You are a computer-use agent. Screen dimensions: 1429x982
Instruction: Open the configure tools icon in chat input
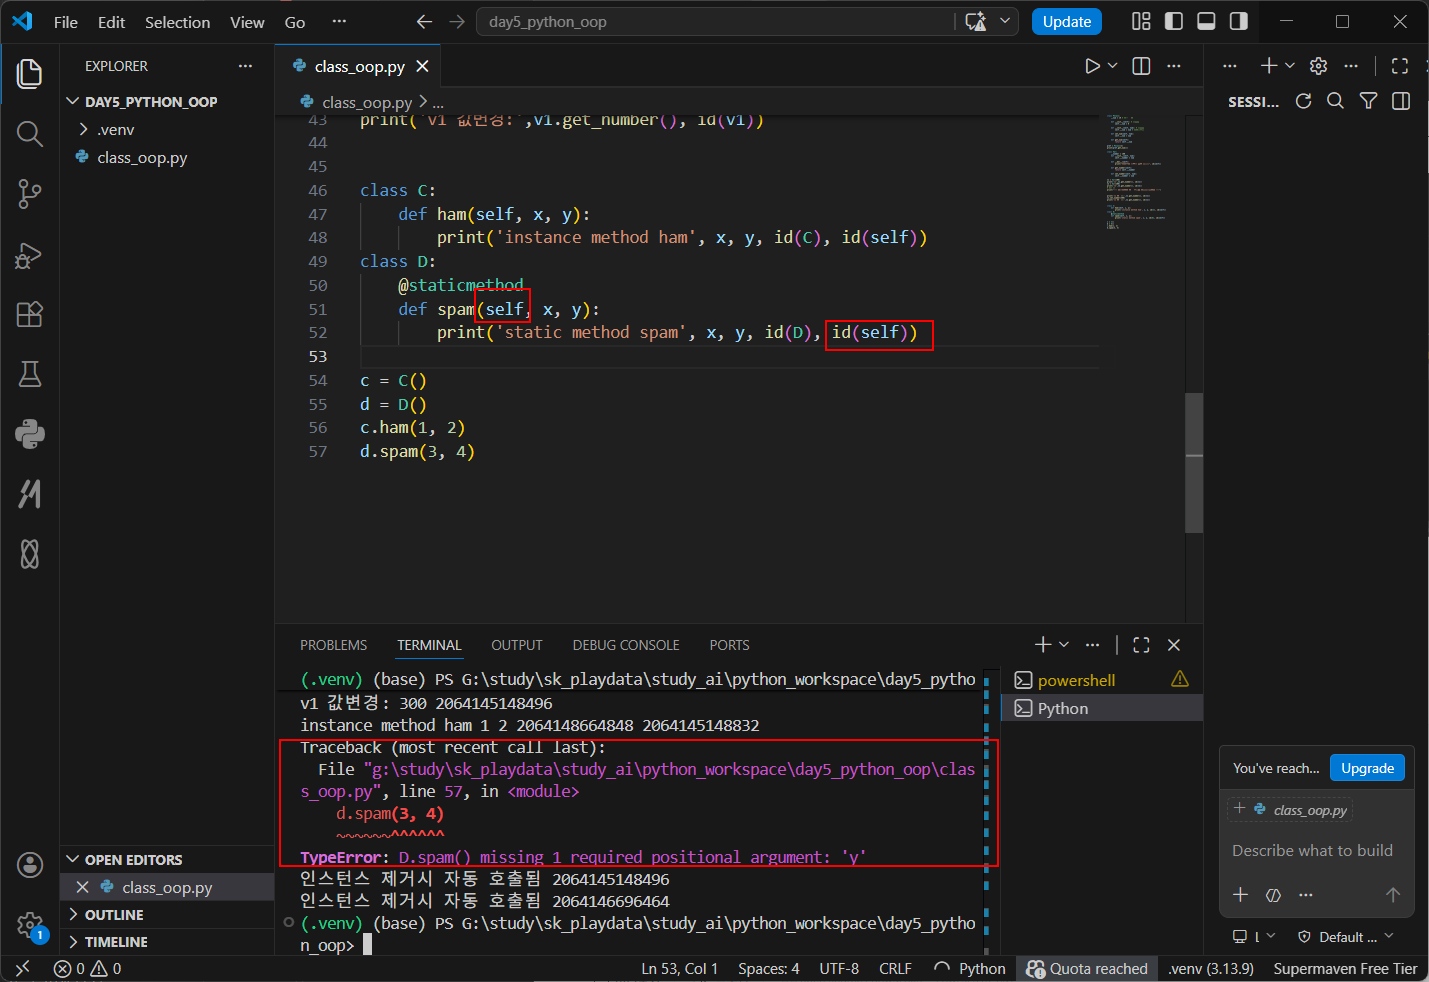point(1273,895)
